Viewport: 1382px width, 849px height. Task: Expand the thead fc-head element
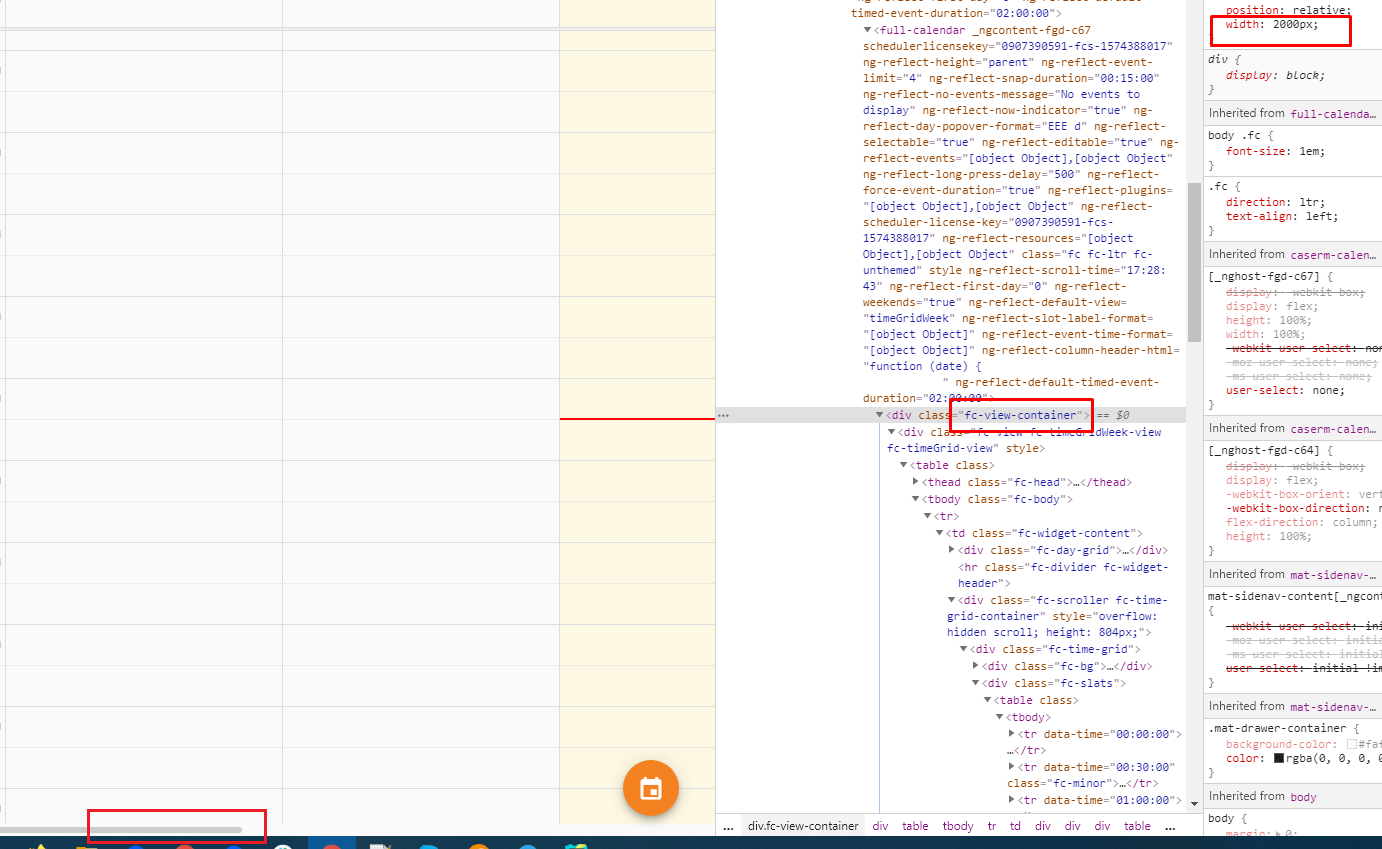point(915,481)
